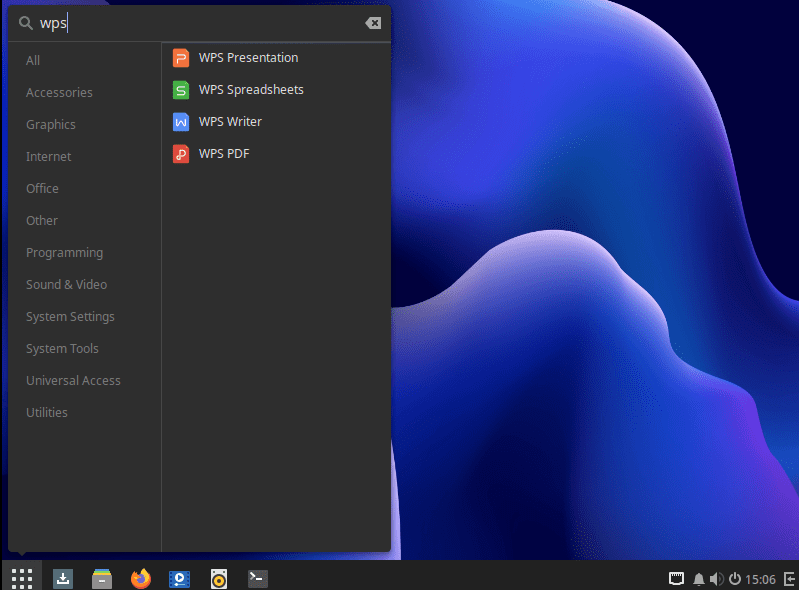The image size is (799, 590).
Task: Show notifications via bell icon
Action: [698, 579]
